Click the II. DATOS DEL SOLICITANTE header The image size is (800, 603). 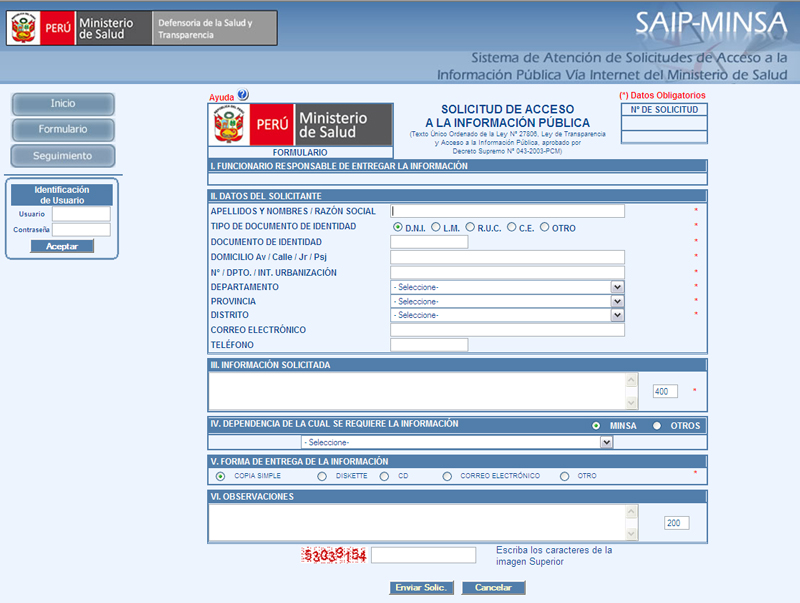(x=457, y=196)
